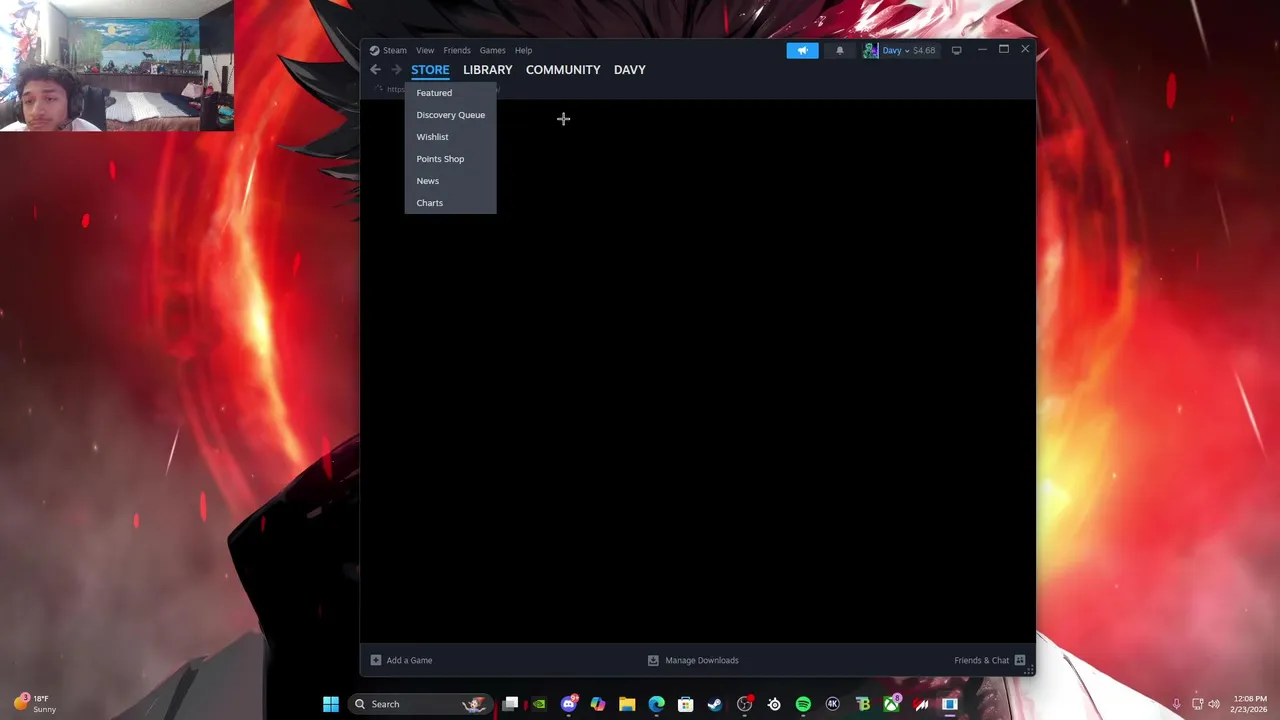This screenshot has height=720, width=1280.
Task: Launch Microsoft Edge from taskbar
Action: [x=656, y=704]
